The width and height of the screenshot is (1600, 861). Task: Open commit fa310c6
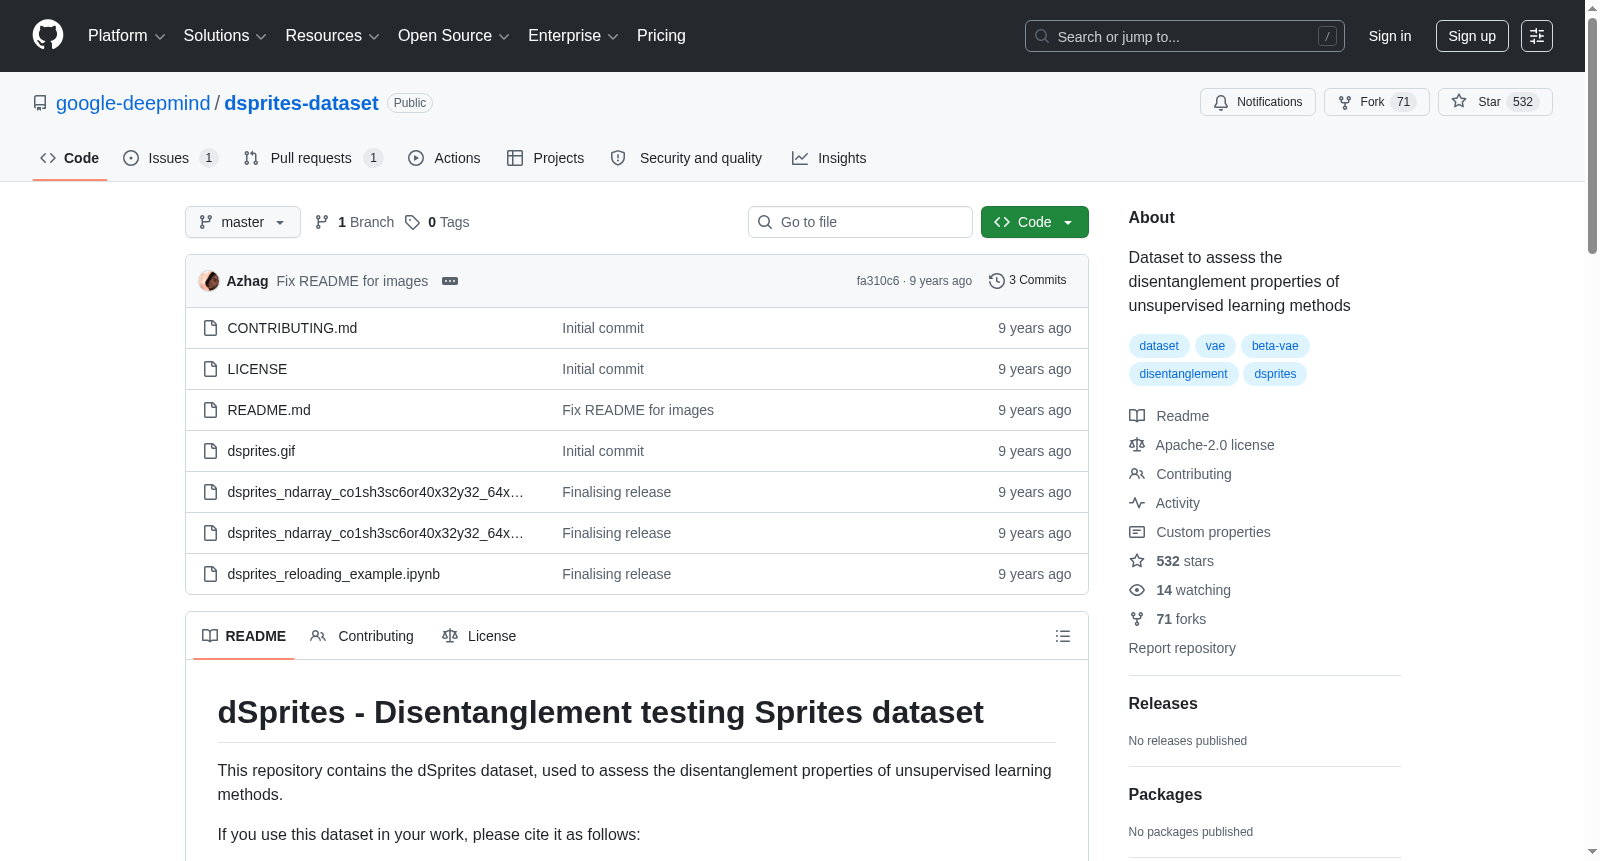point(878,281)
